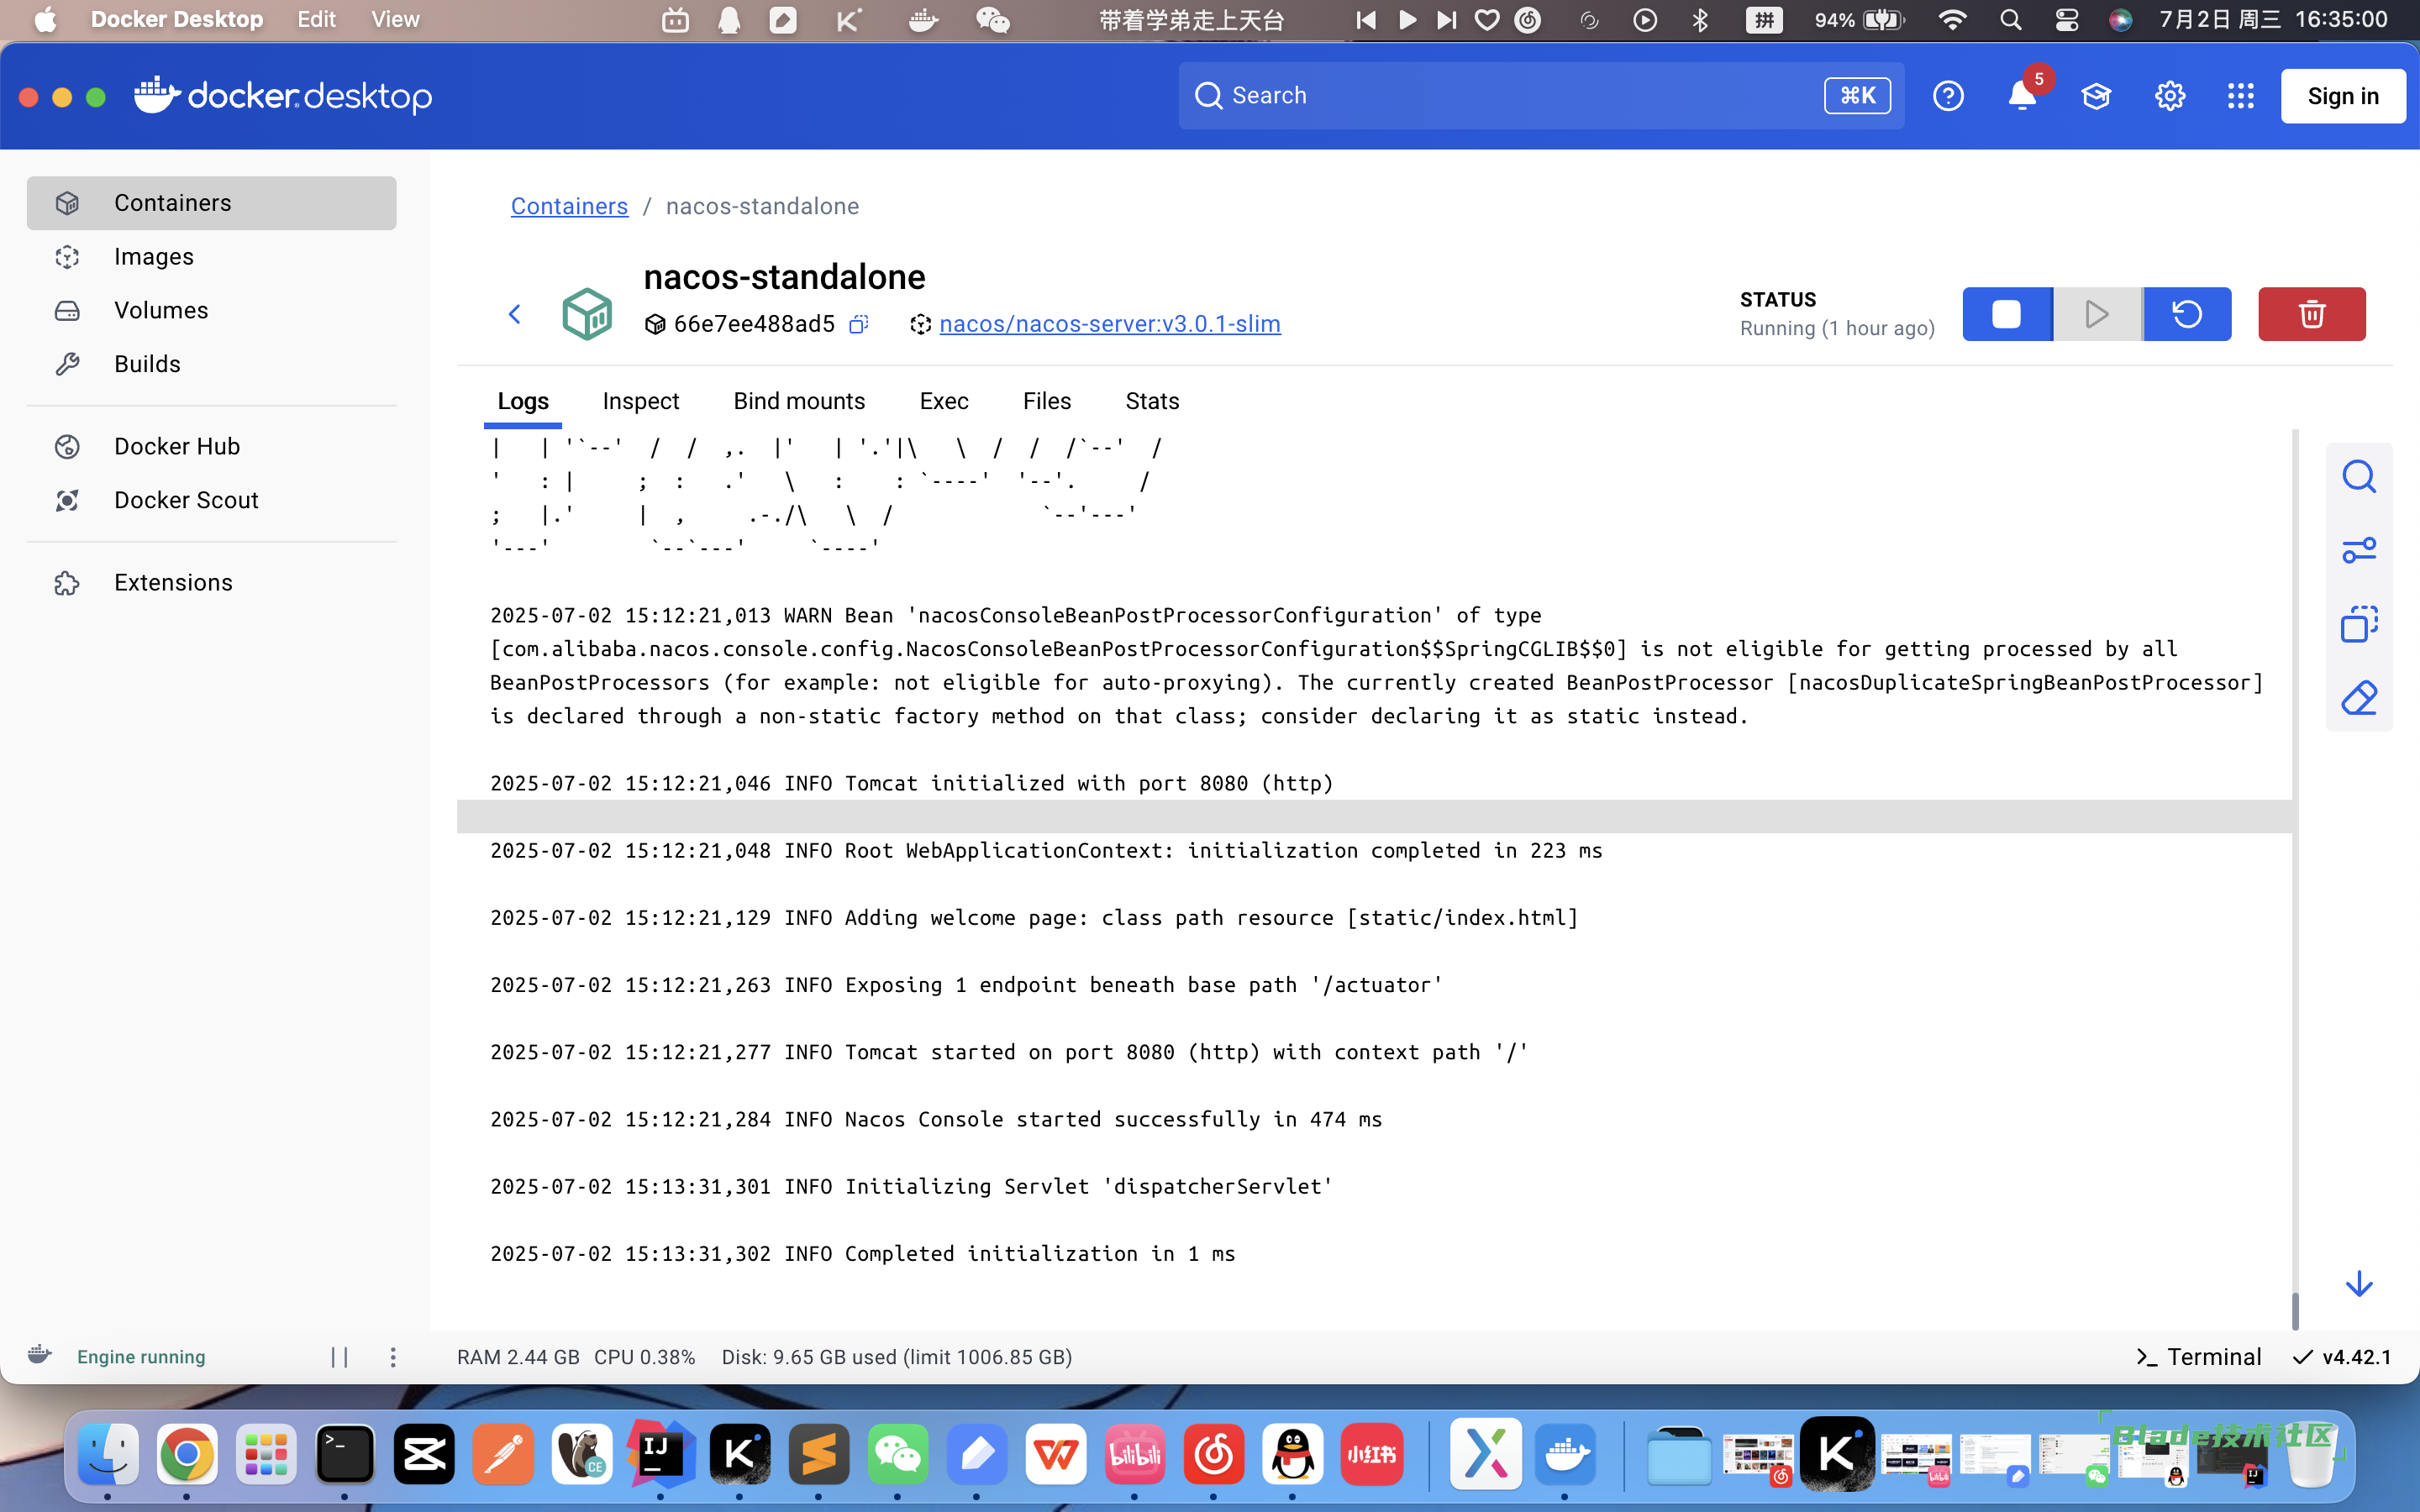Open macOS Control Center

[2066, 20]
